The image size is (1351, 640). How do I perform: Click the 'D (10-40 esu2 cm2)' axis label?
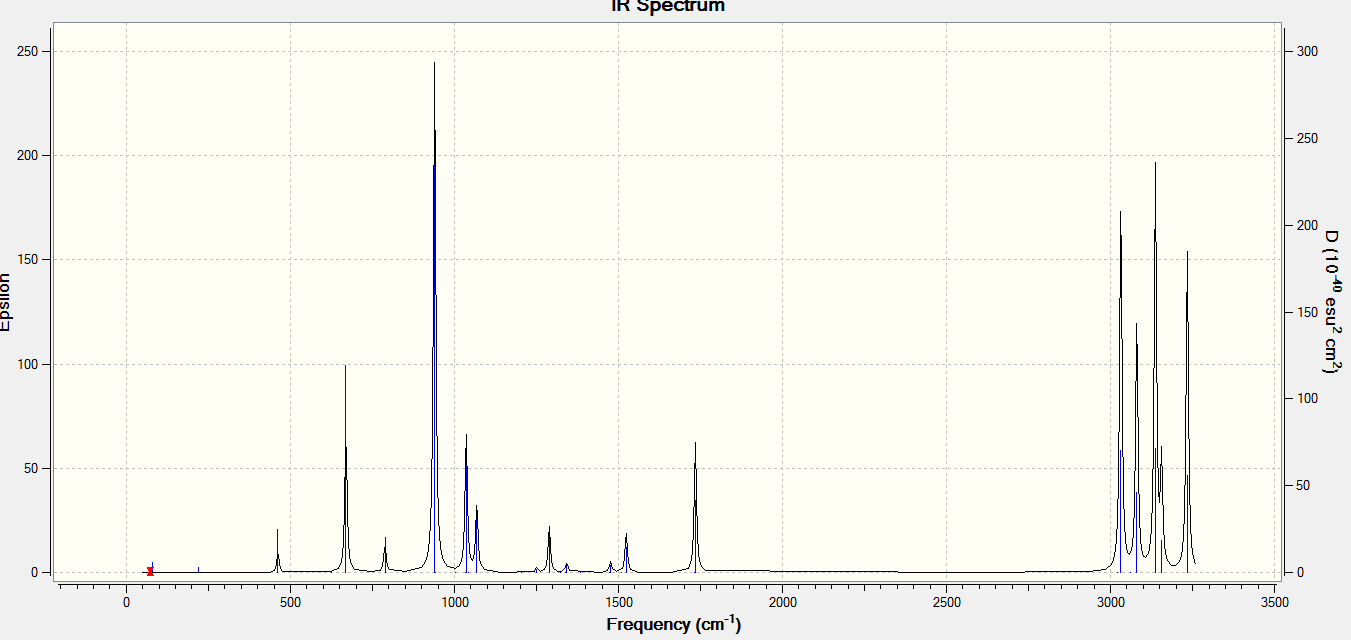pyautogui.click(x=1332, y=301)
